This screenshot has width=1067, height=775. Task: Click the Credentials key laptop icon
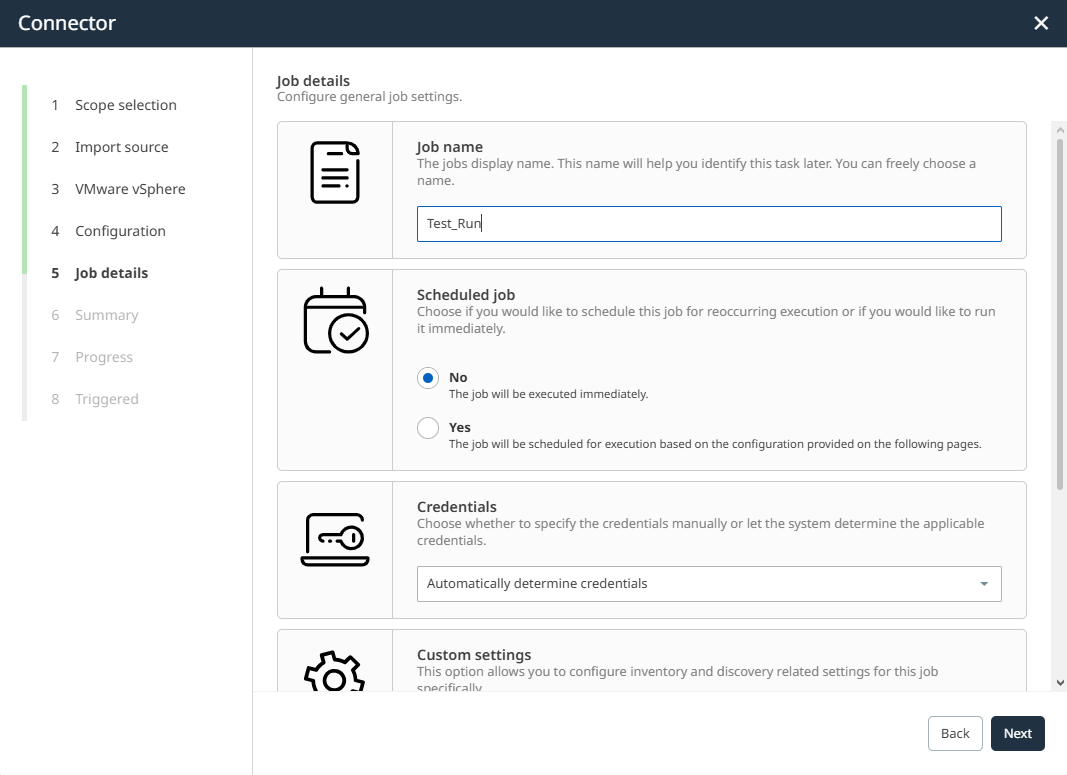pos(335,540)
